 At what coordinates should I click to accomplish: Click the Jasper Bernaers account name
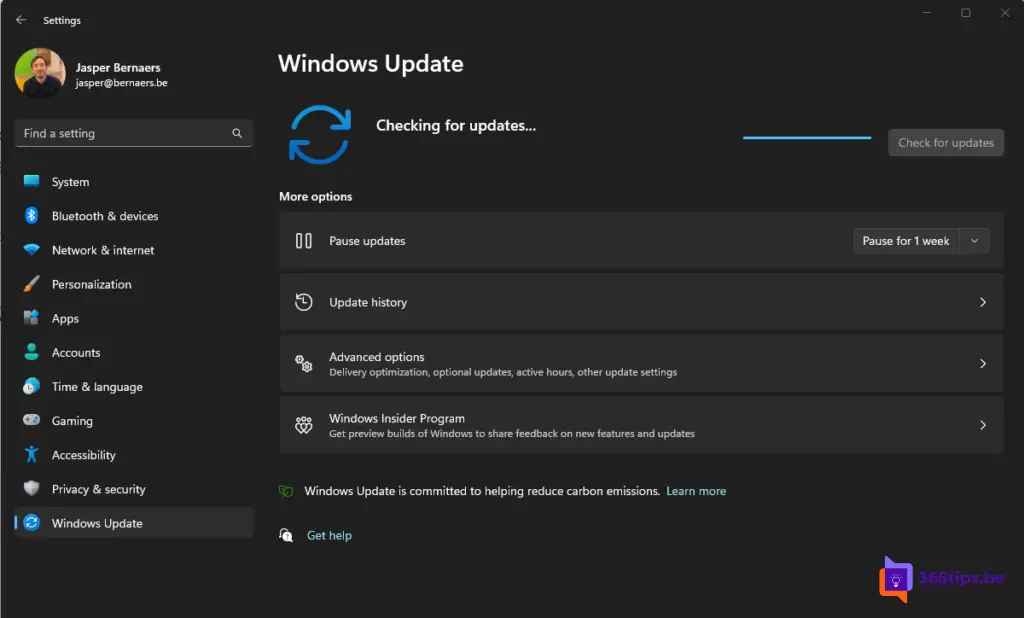click(x=118, y=67)
